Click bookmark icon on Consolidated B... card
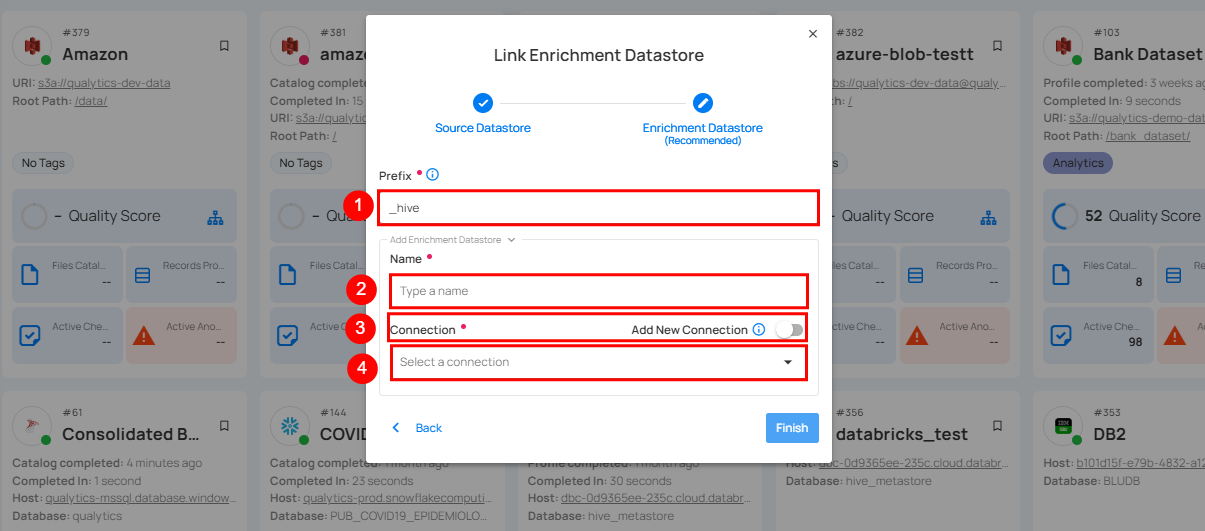 coord(224,426)
